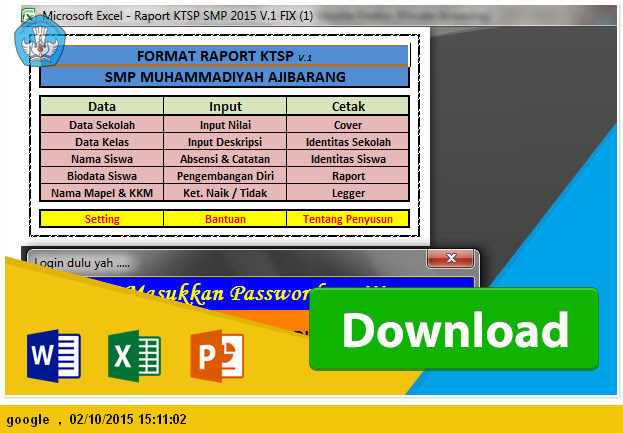
Task: Open Pengembangan Diri
Action: point(225,176)
